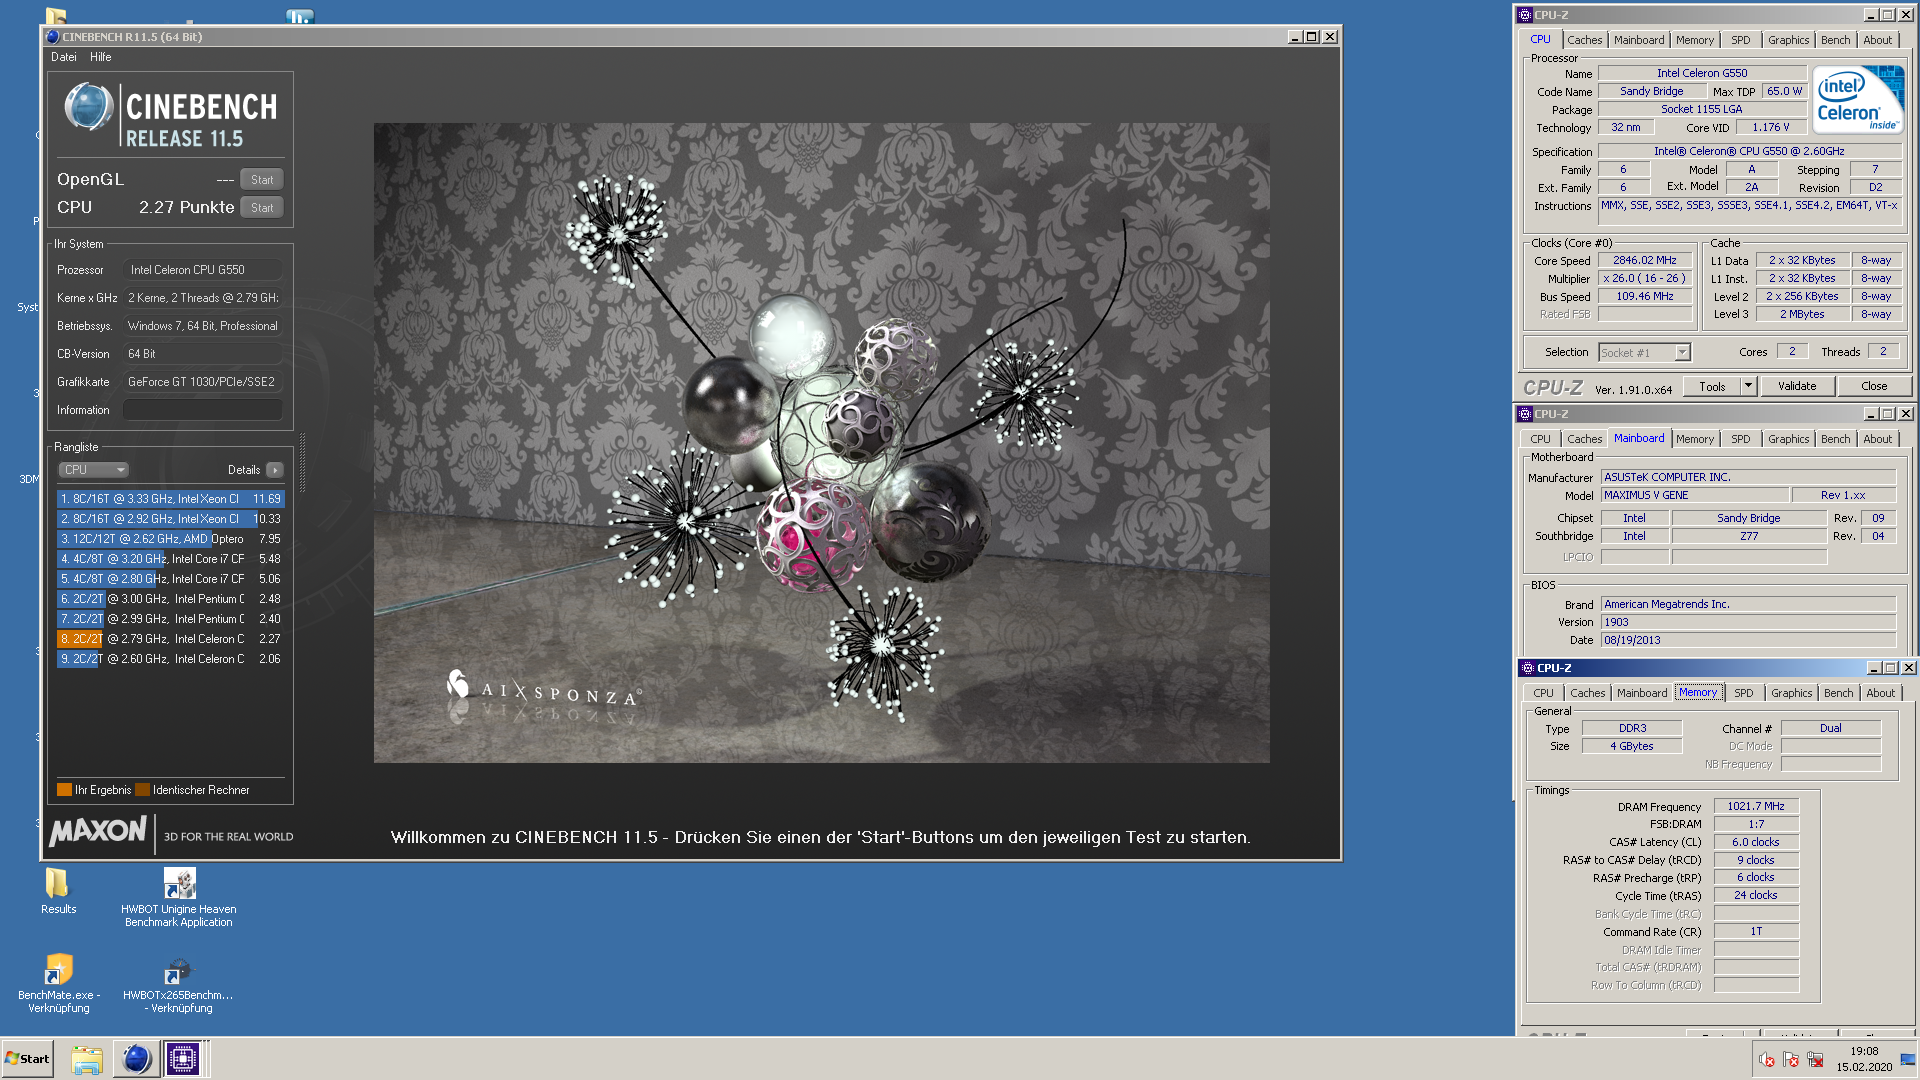
Task: Click the BIOS Date 08/19/2013 field
Action: (1748, 640)
